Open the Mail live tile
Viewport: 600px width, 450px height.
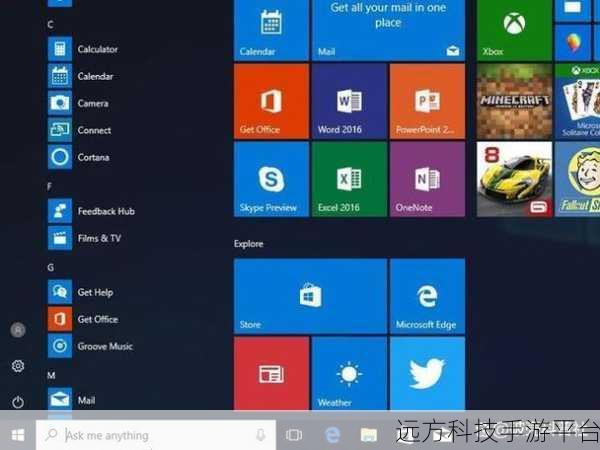pos(388,30)
